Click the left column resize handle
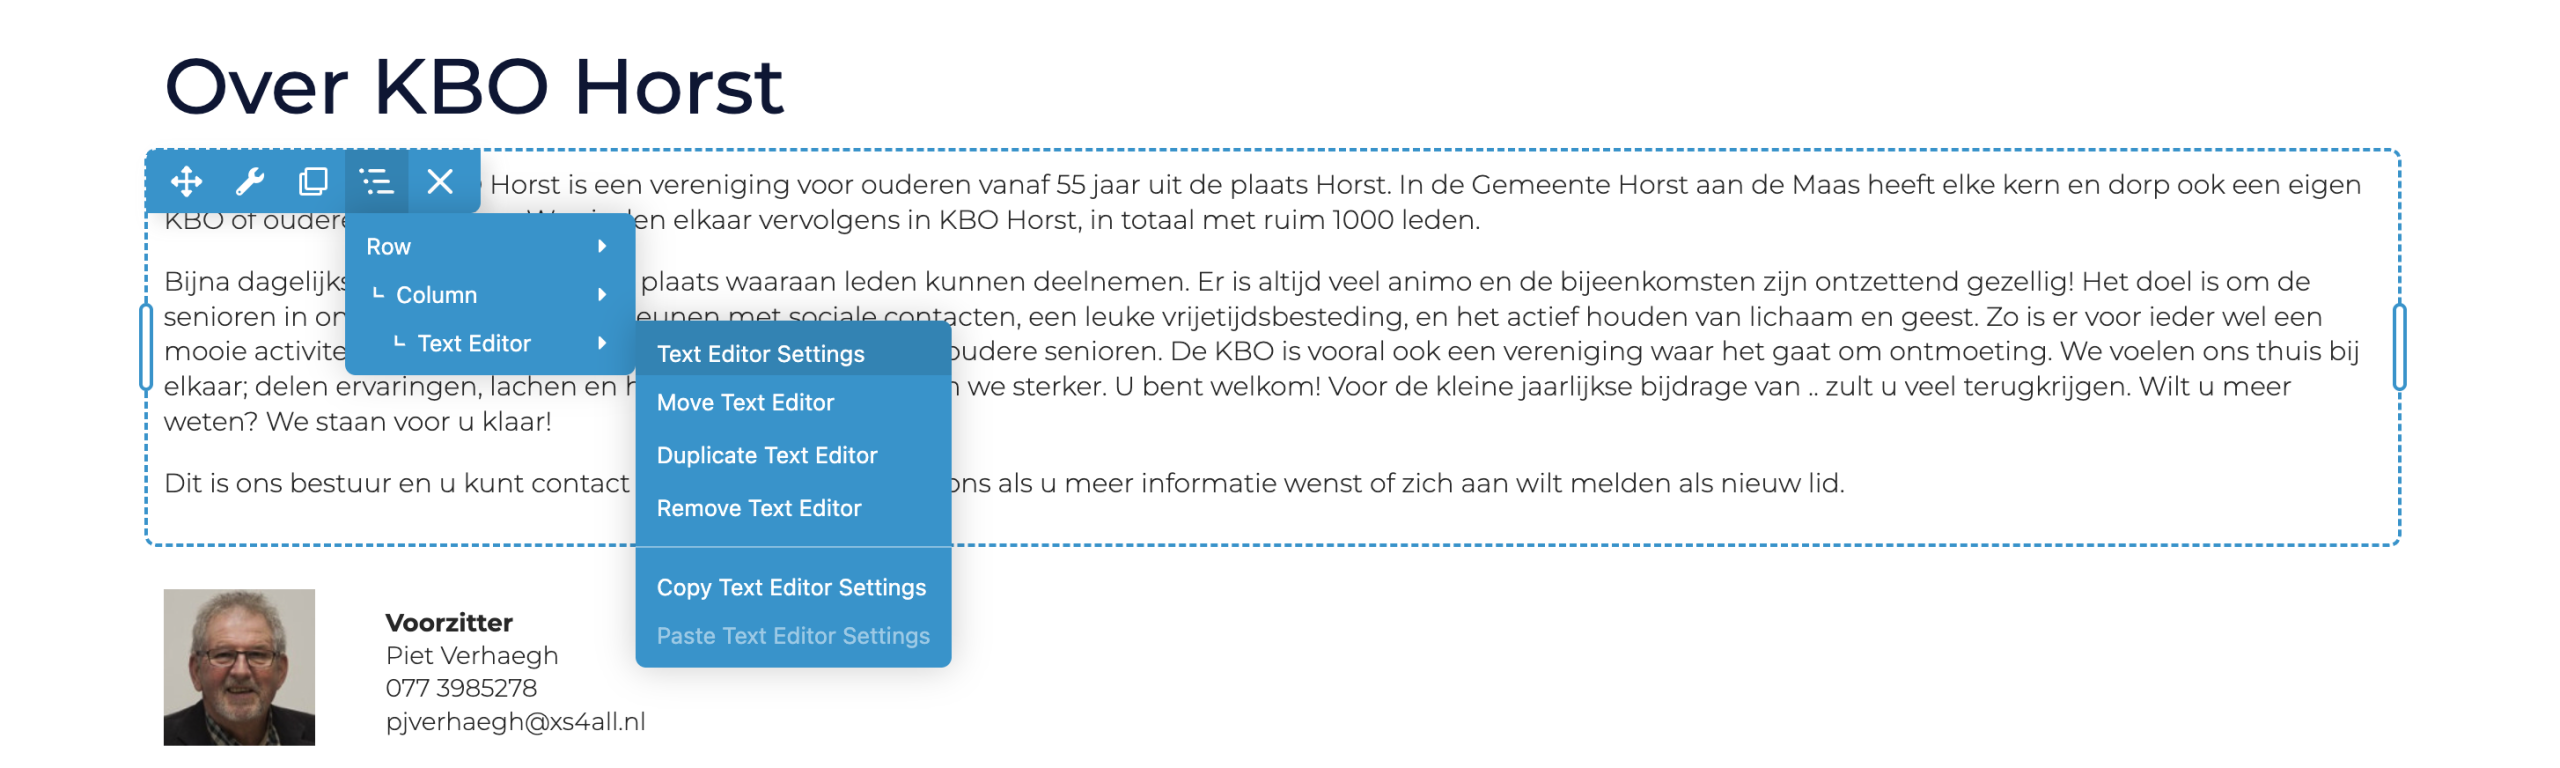 pos(146,347)
